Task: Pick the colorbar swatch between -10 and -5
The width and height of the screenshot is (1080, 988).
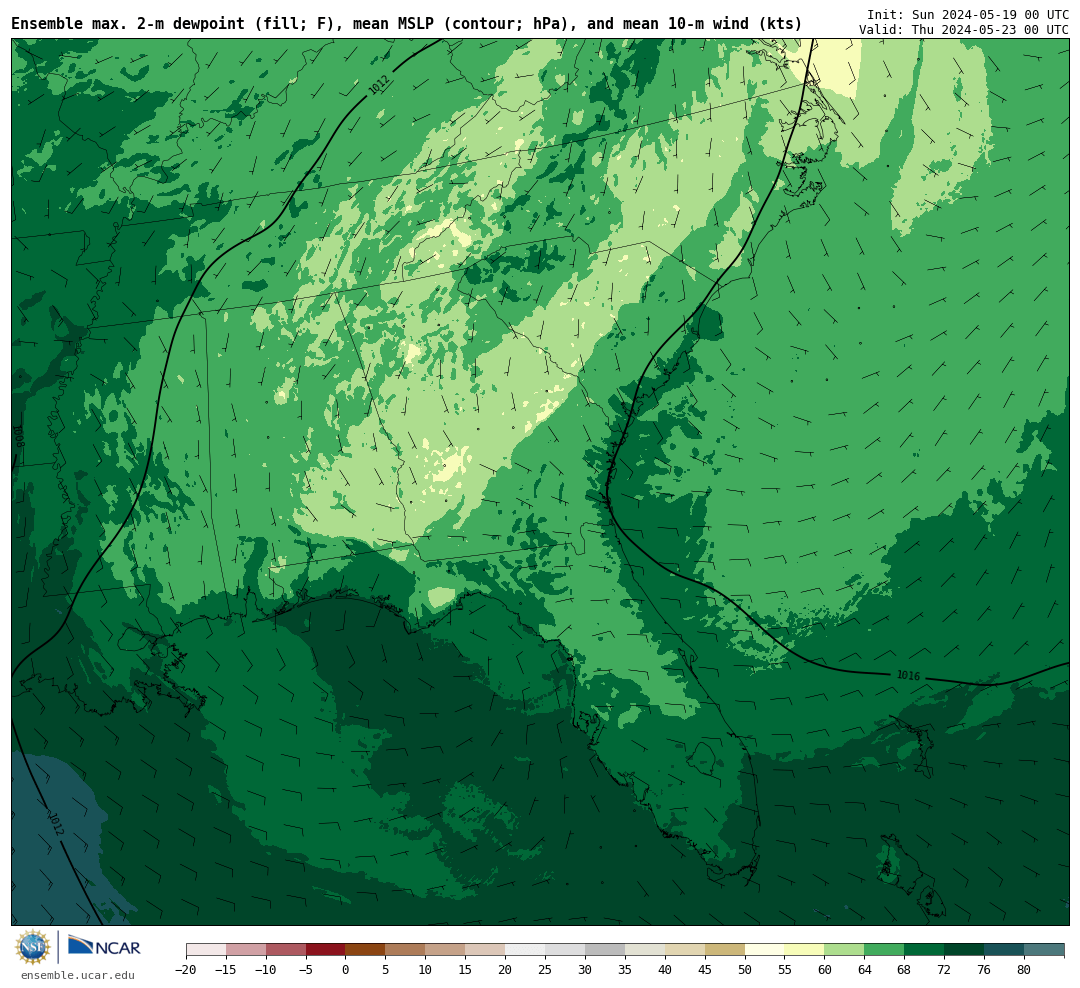Action: pos(286,950)
